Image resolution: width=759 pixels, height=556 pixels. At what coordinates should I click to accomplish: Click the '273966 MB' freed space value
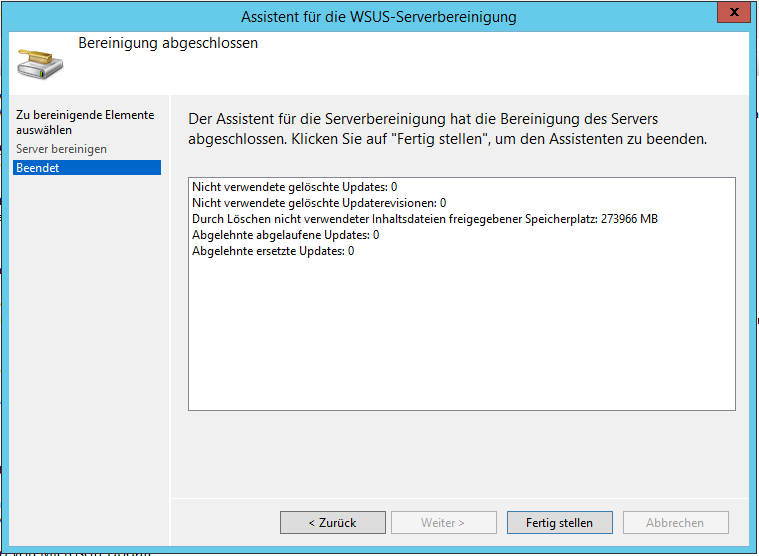coord(629,219)
